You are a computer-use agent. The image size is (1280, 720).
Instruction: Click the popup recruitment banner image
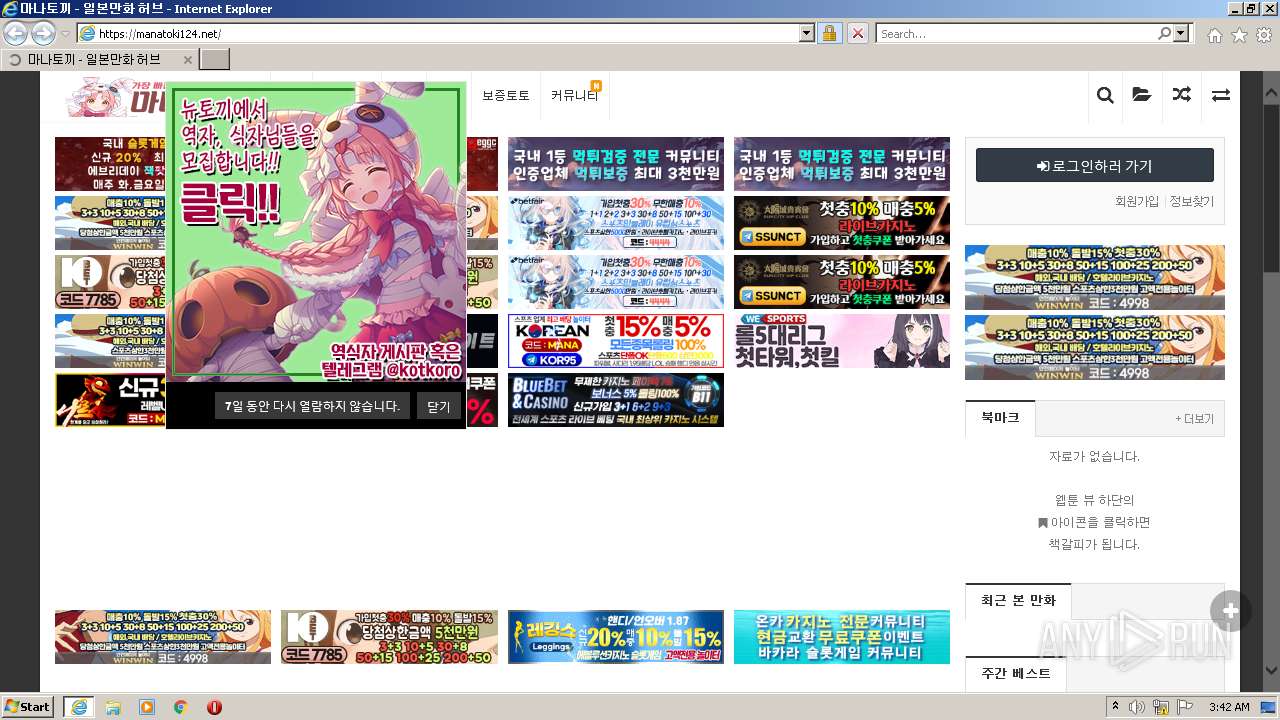click(x=316, y=232)
